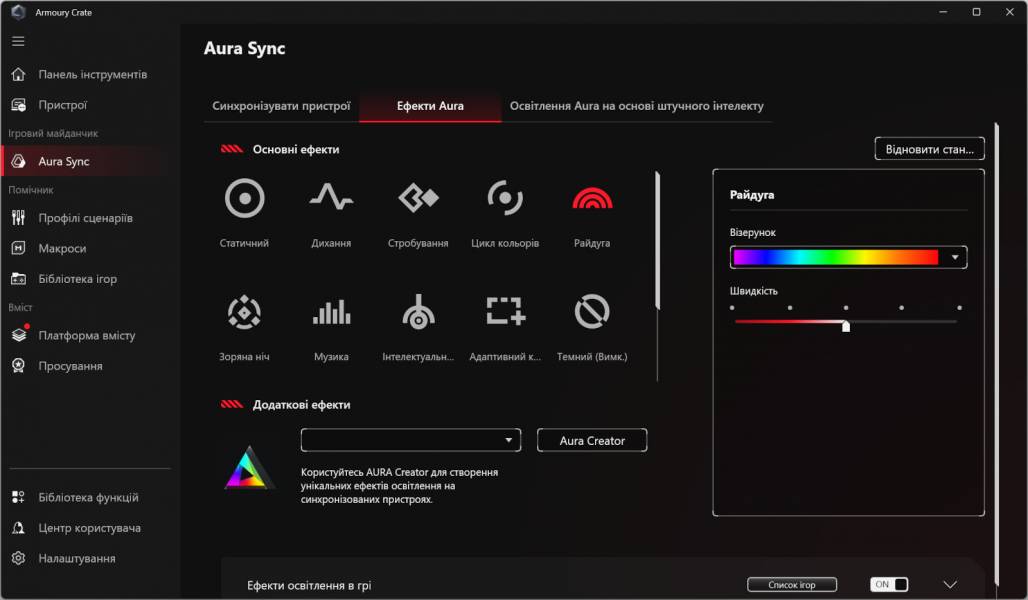The image size is (1028, 600).
Task: Click the AURA Creator prism logo
Action: click(248, 468)
